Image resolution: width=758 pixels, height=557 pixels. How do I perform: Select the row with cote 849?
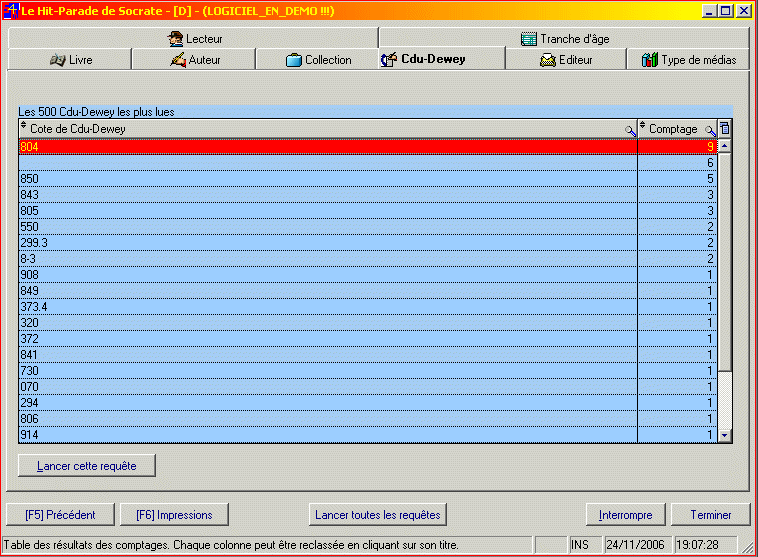[367, 291]
